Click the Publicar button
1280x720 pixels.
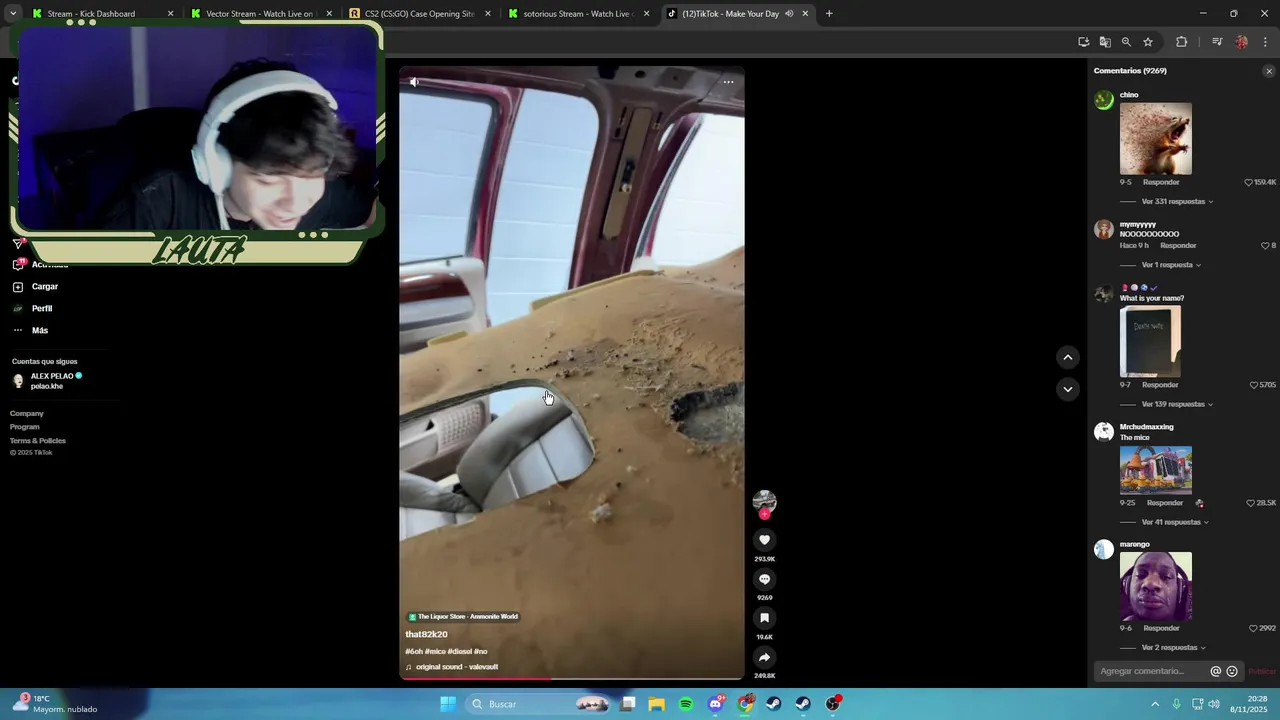click(1262, 671)
